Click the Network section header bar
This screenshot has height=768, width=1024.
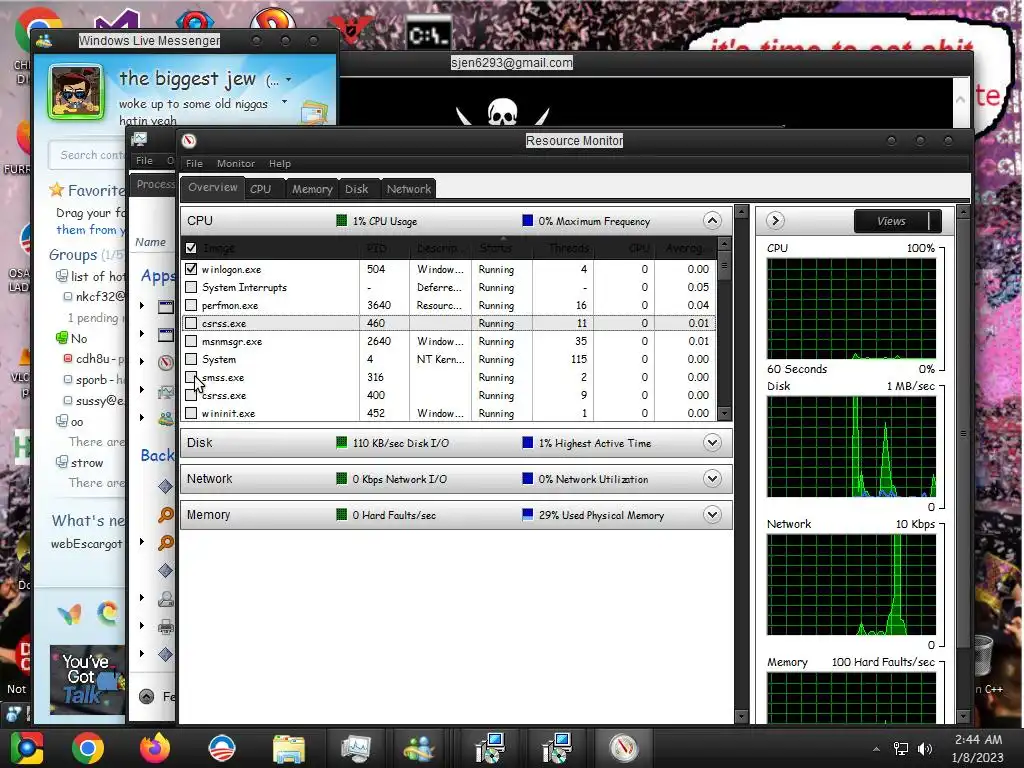[x=456, y=479]
